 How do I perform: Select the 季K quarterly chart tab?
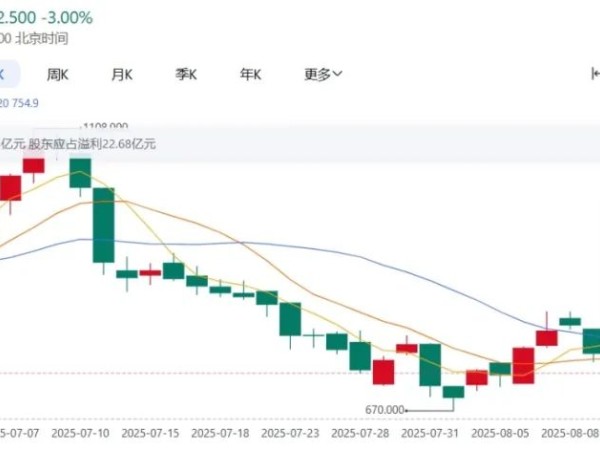[x=186, y=74]
